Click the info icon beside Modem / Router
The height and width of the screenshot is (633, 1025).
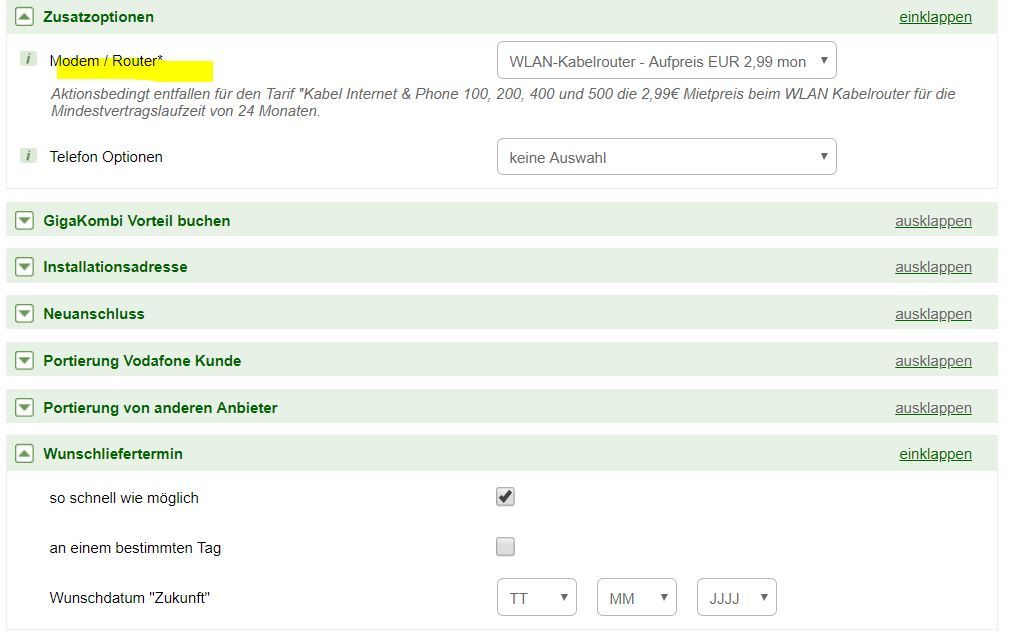pyautogui.click(x=29, y=60)
